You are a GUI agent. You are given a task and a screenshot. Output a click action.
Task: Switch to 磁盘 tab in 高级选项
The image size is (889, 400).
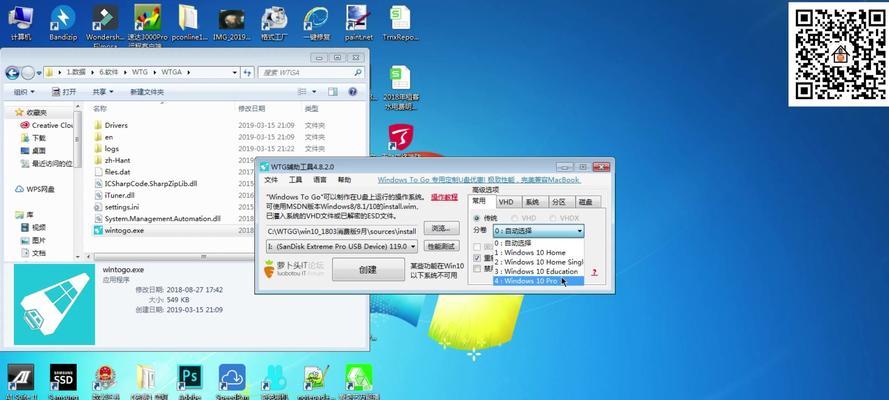coord(585,202)
